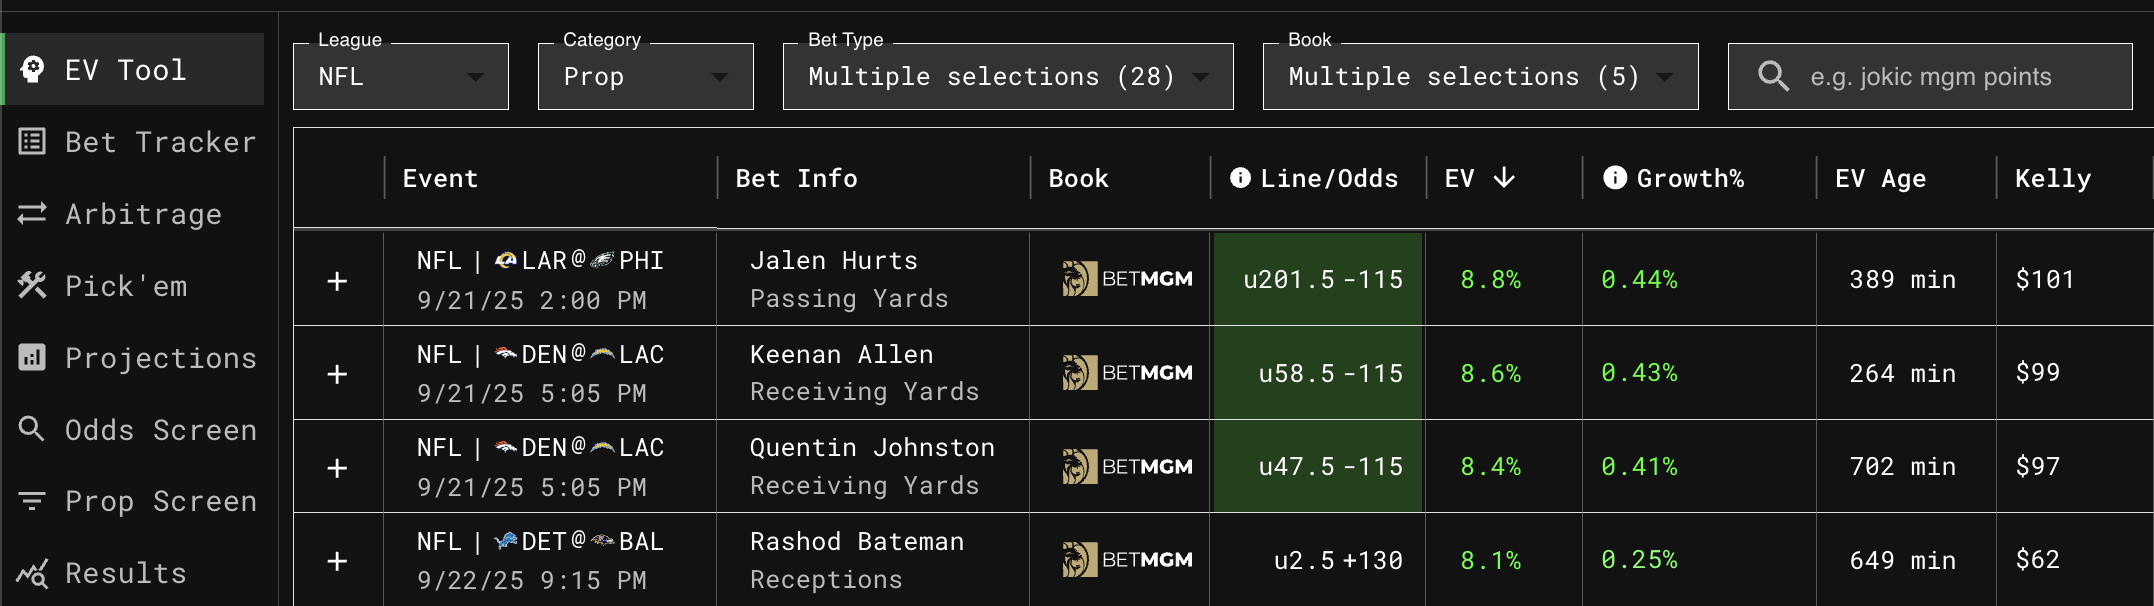Go to the Arbitrage section
The height and width of the screenshot is (606, 2154).
click(32, 213)
